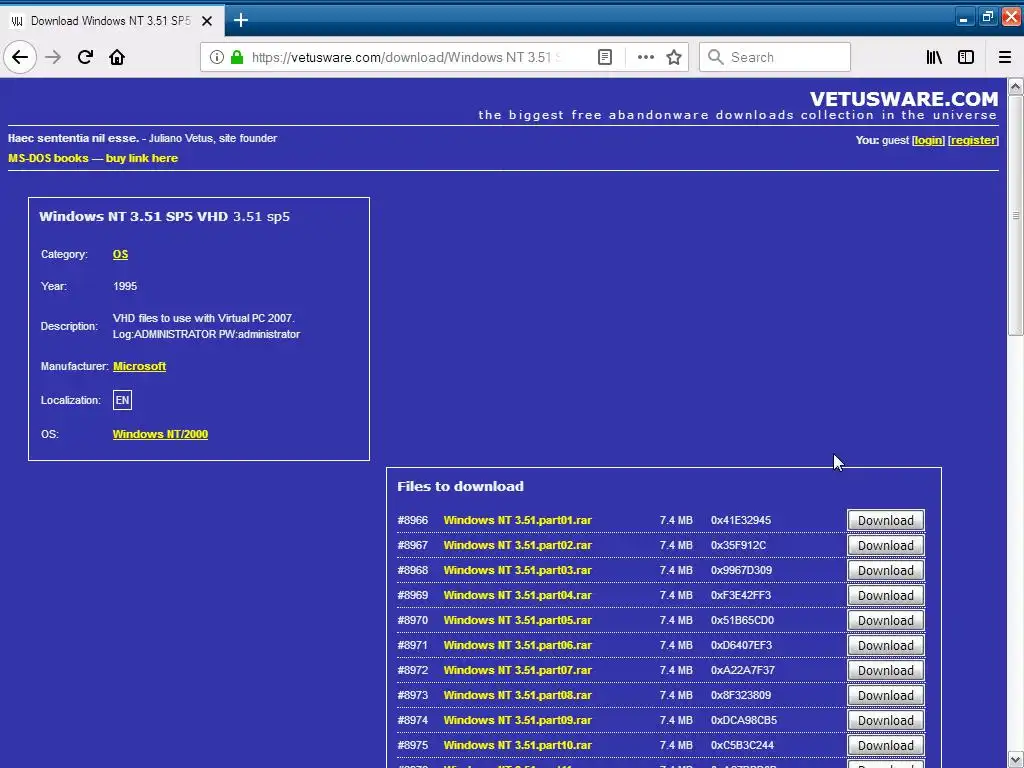Close the Download Windows NT 3.51 tab

(207, 21)
